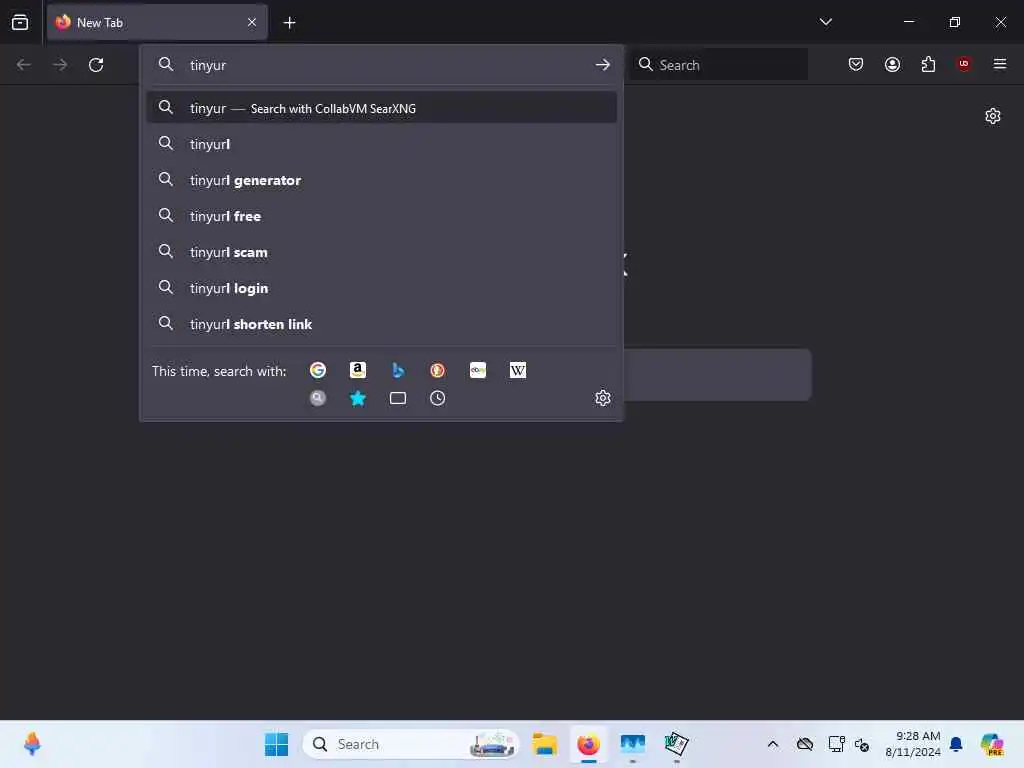
Task: Open the display status tray icon
Action: (x=835, y=744)
